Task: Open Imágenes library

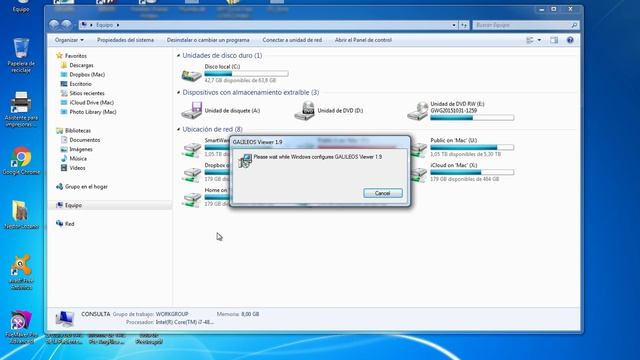Action: point(81,149)
